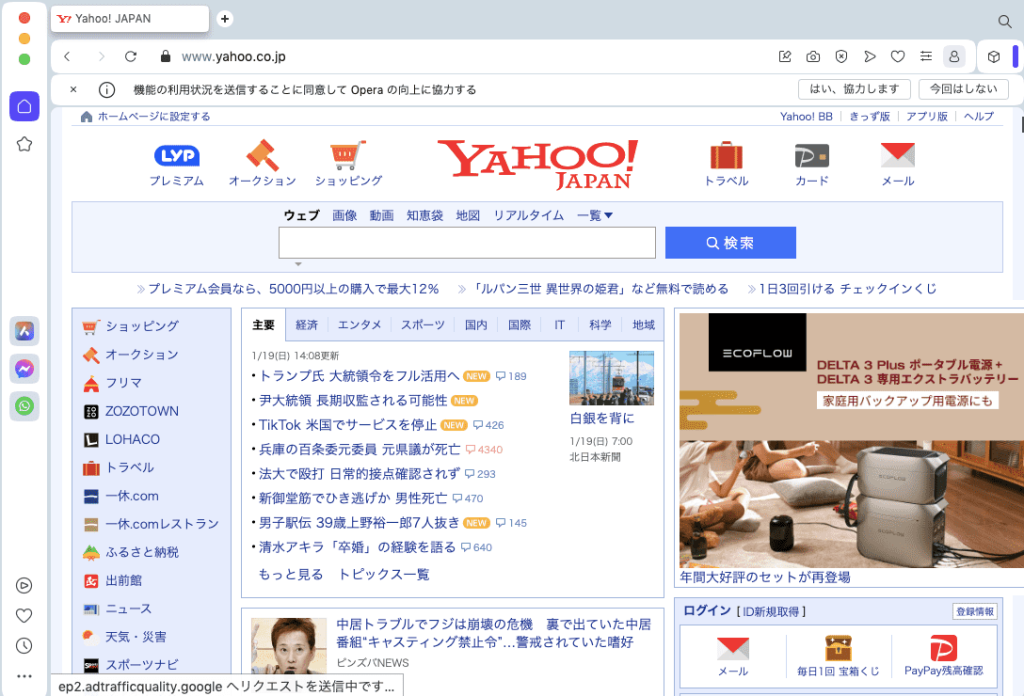Click ホームページに設定する link
The height and width of the screenshot is (696, 1024).
pos(154,116)
